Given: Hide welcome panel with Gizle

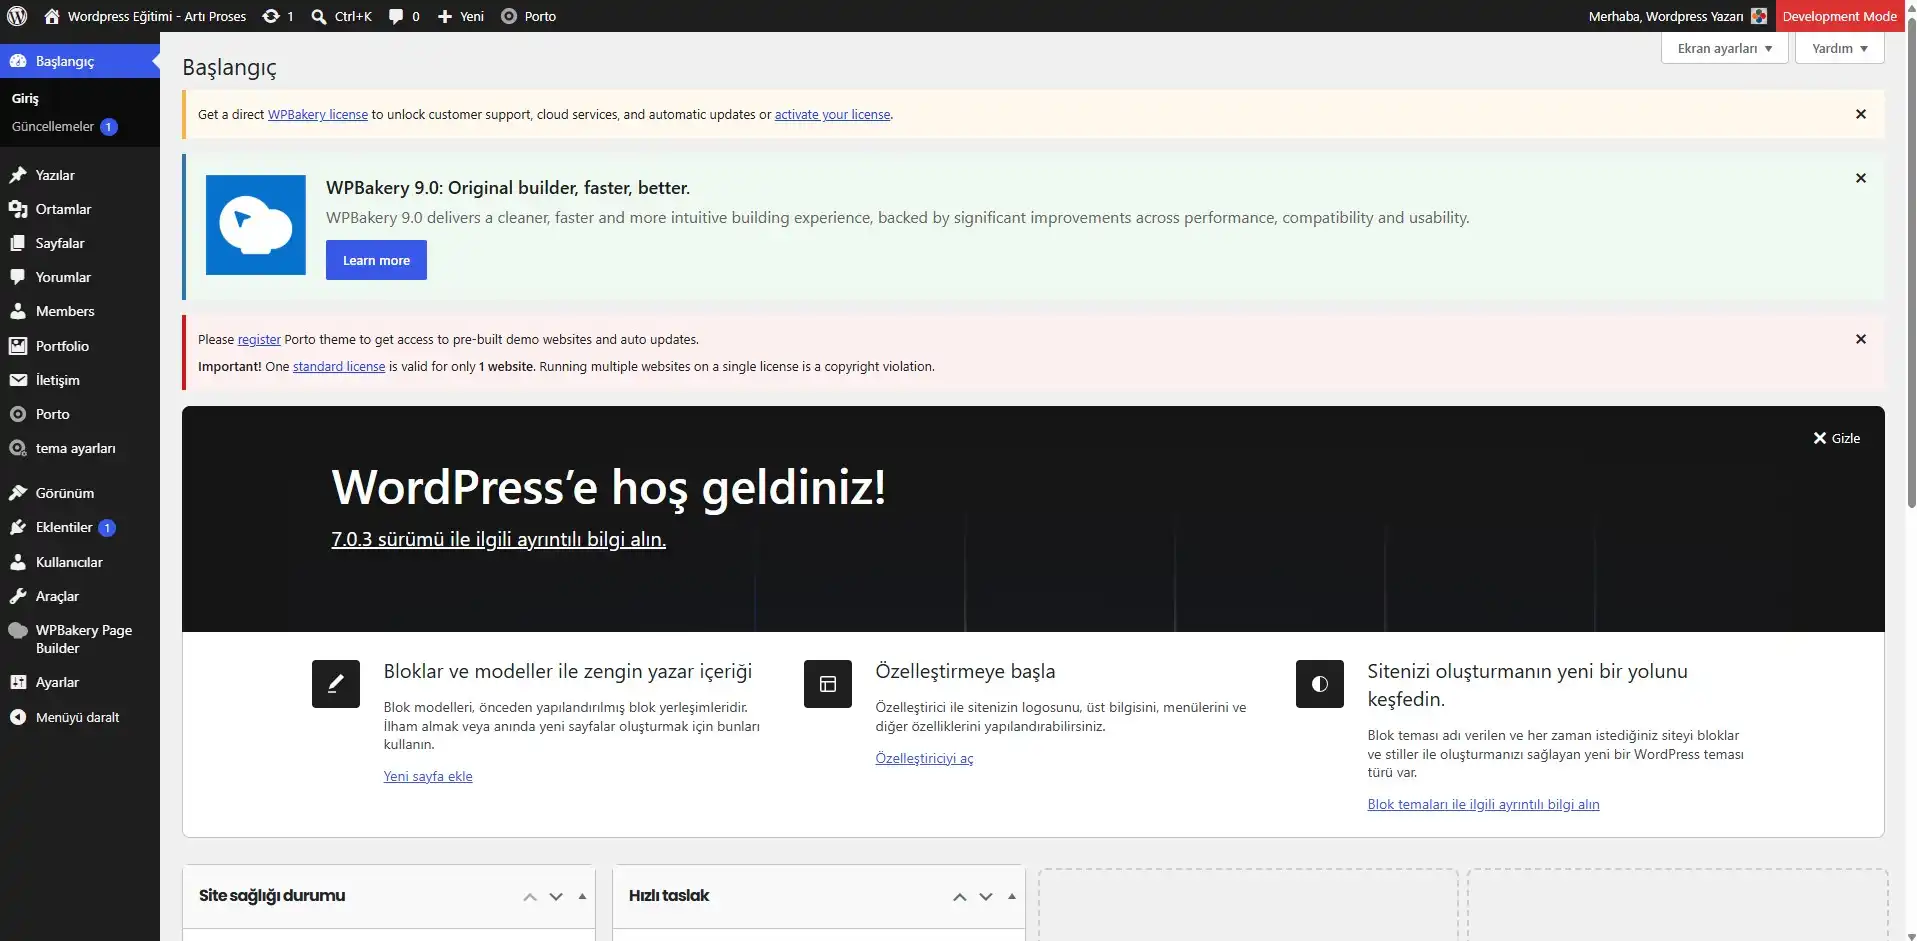Looking at the screenshot, I should point(1837,438).
